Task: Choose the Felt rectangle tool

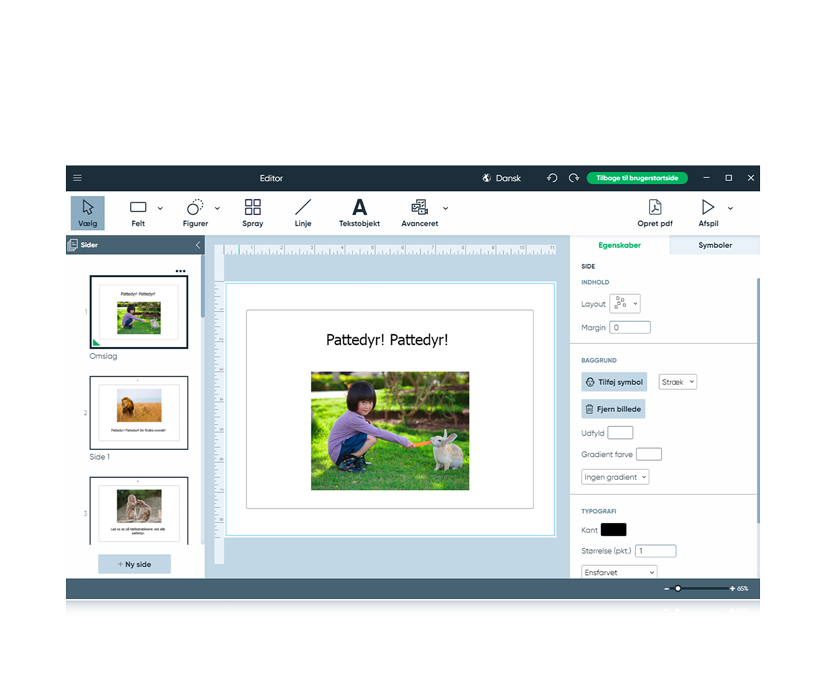Action: pos(138,212)
